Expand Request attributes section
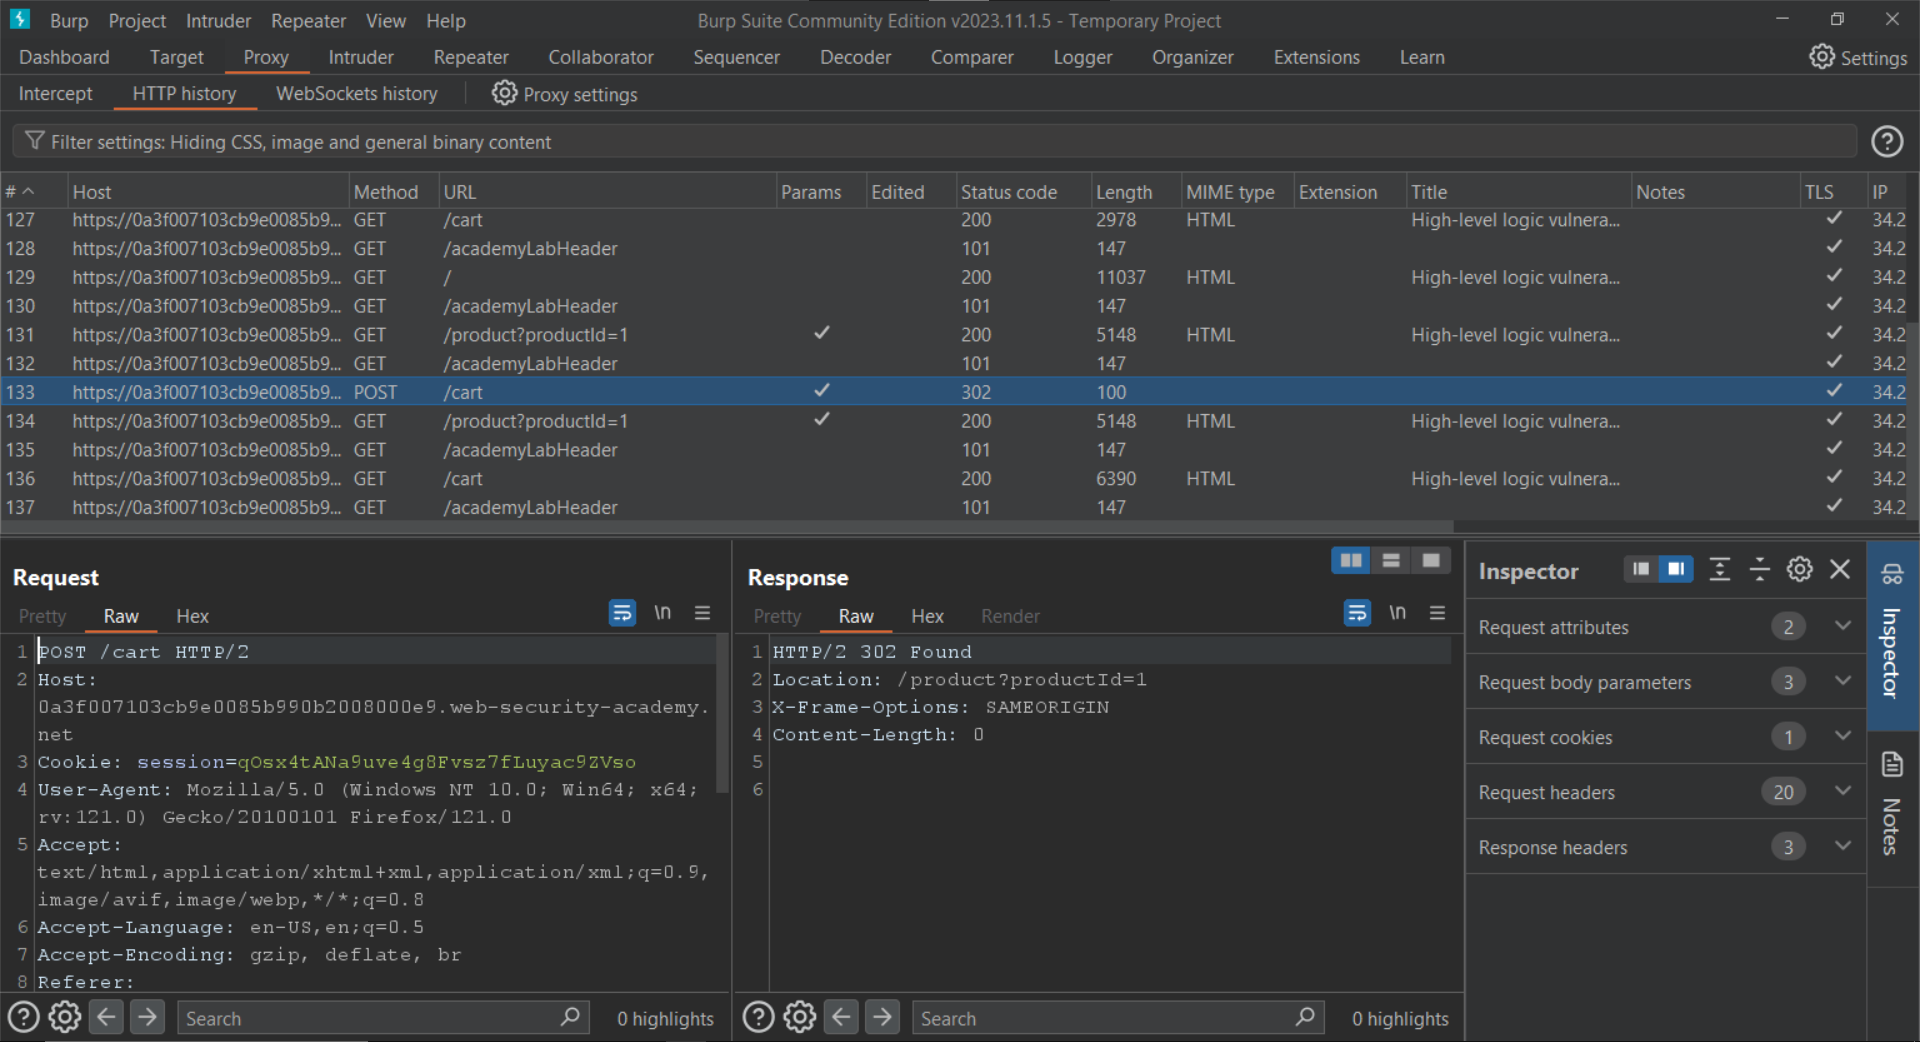 (1842, 627)
